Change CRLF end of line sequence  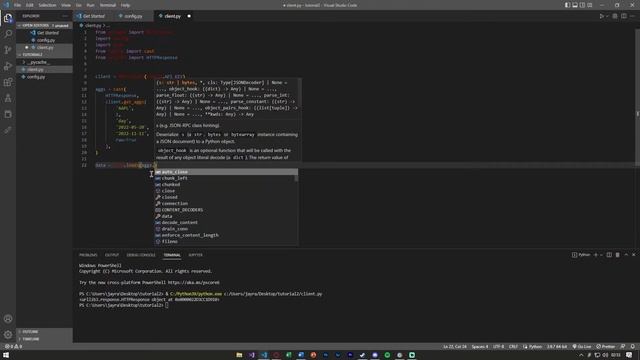[x=513, y=347]
